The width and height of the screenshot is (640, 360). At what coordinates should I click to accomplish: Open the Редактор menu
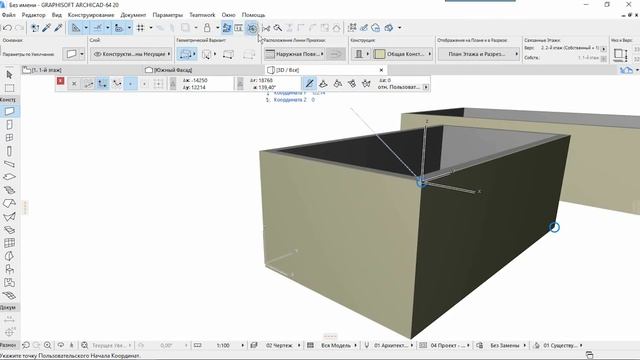[x=33, y=15]
